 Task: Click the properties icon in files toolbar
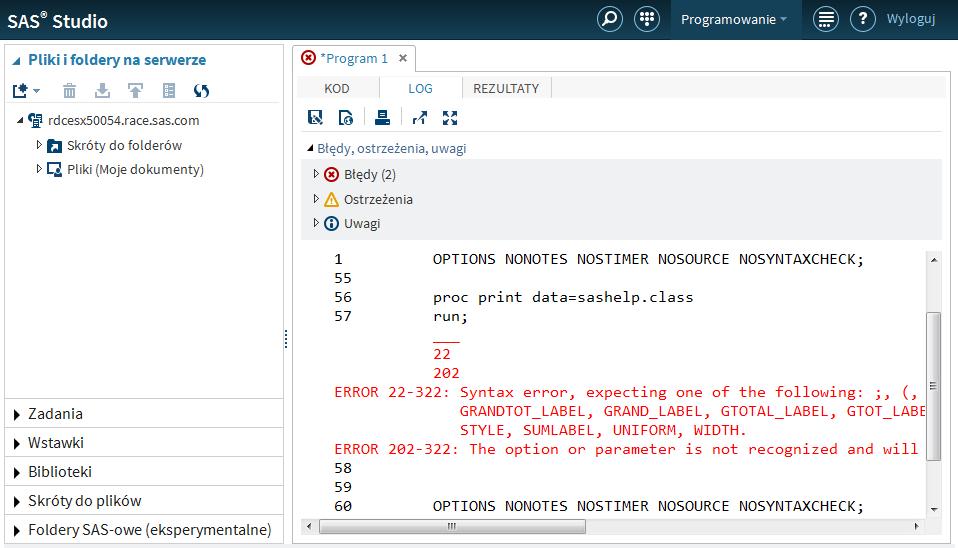[x=169, y=90]
